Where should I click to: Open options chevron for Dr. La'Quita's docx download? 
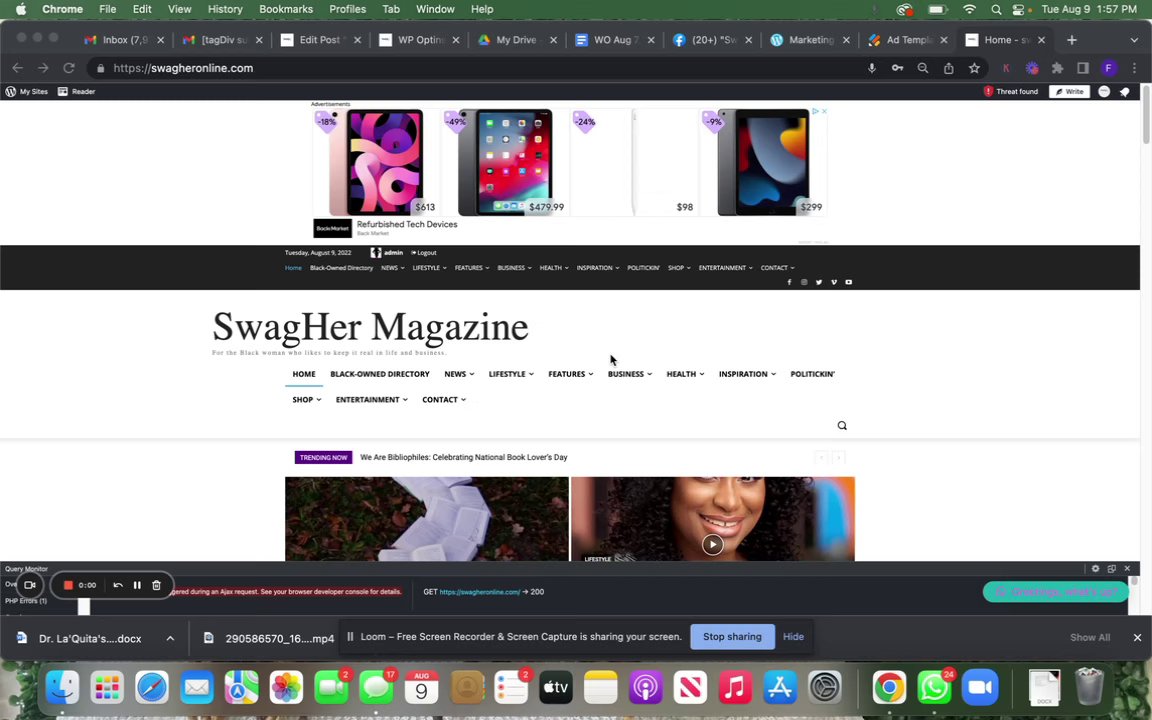click(x=170, y=638)
